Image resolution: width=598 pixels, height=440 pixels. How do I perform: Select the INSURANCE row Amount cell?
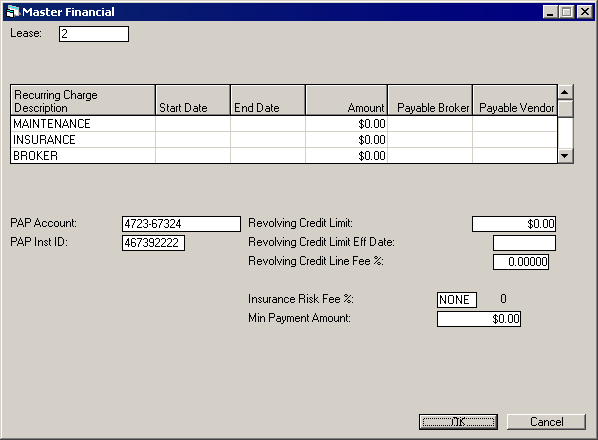pos(346,140)
